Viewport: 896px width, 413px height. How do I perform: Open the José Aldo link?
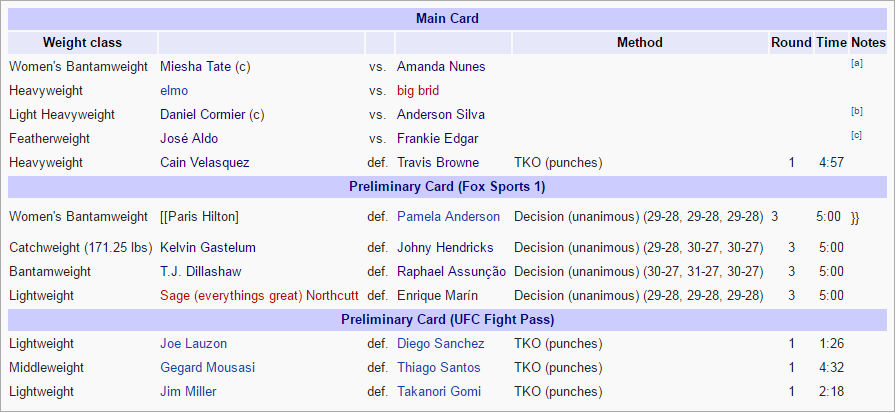tap(189, 139)
